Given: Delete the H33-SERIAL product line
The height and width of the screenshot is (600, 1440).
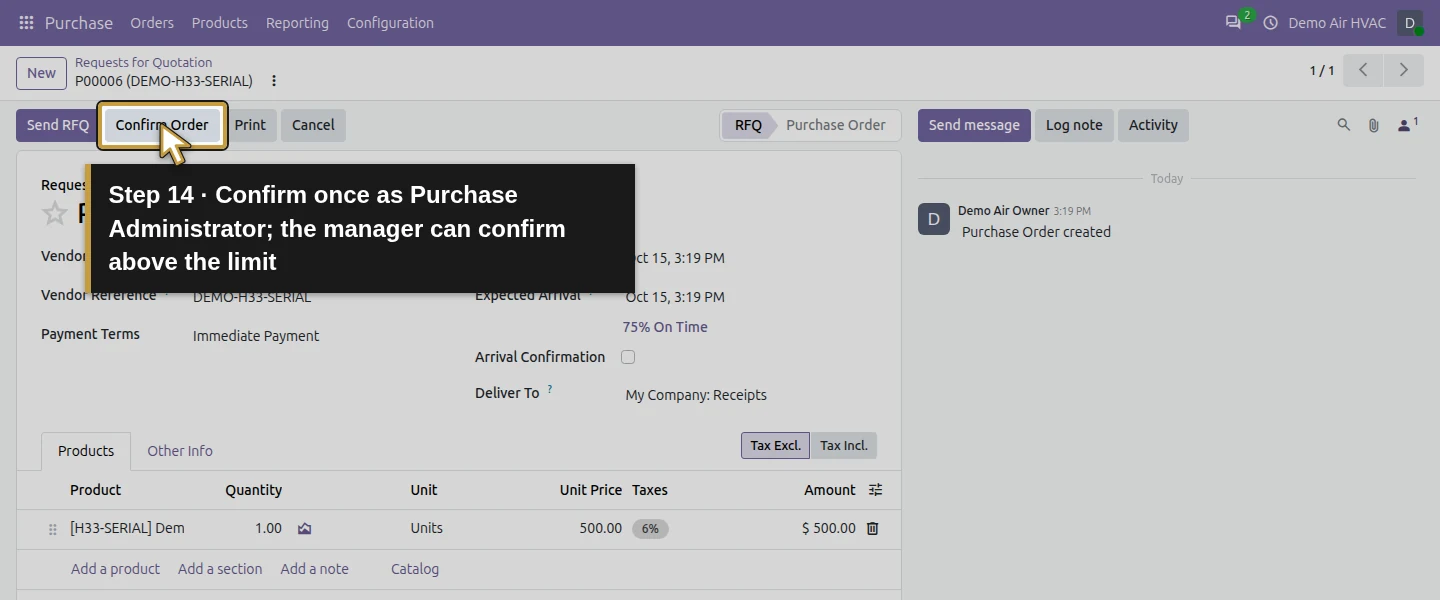Looking at the screenshot, I should [872, 528].
